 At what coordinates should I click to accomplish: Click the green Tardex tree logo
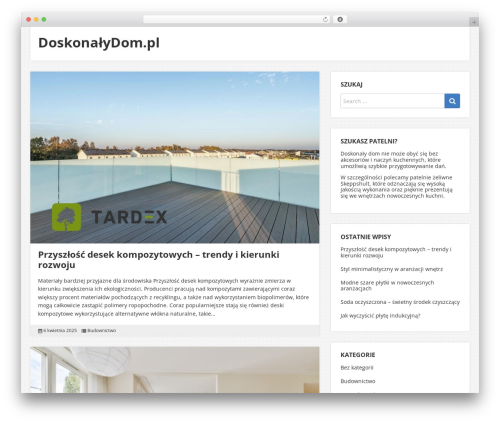[x=67, y=217]
